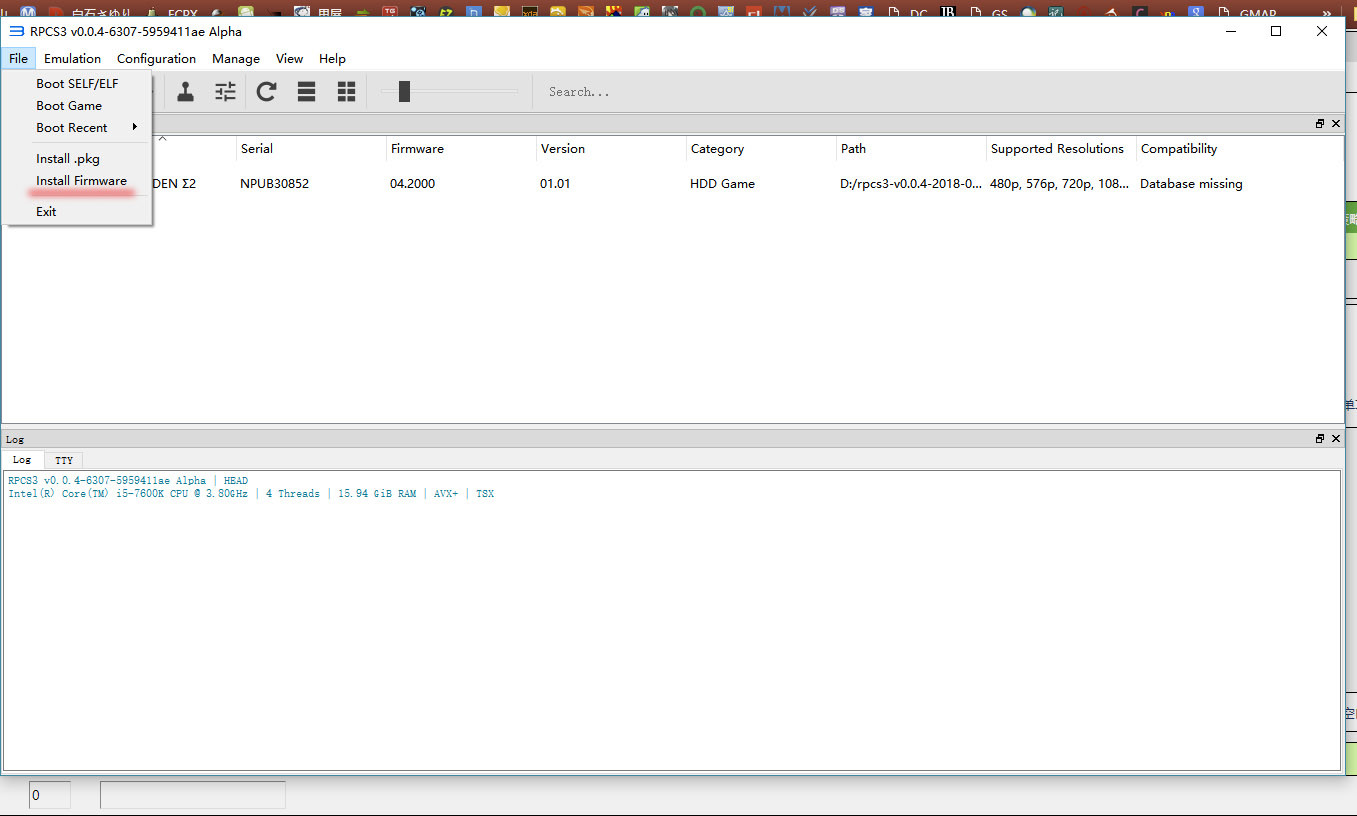The height and width of the screenshot is (816, 1357).
Task: Close the Log panel
Action: (x=1336, y=439)
